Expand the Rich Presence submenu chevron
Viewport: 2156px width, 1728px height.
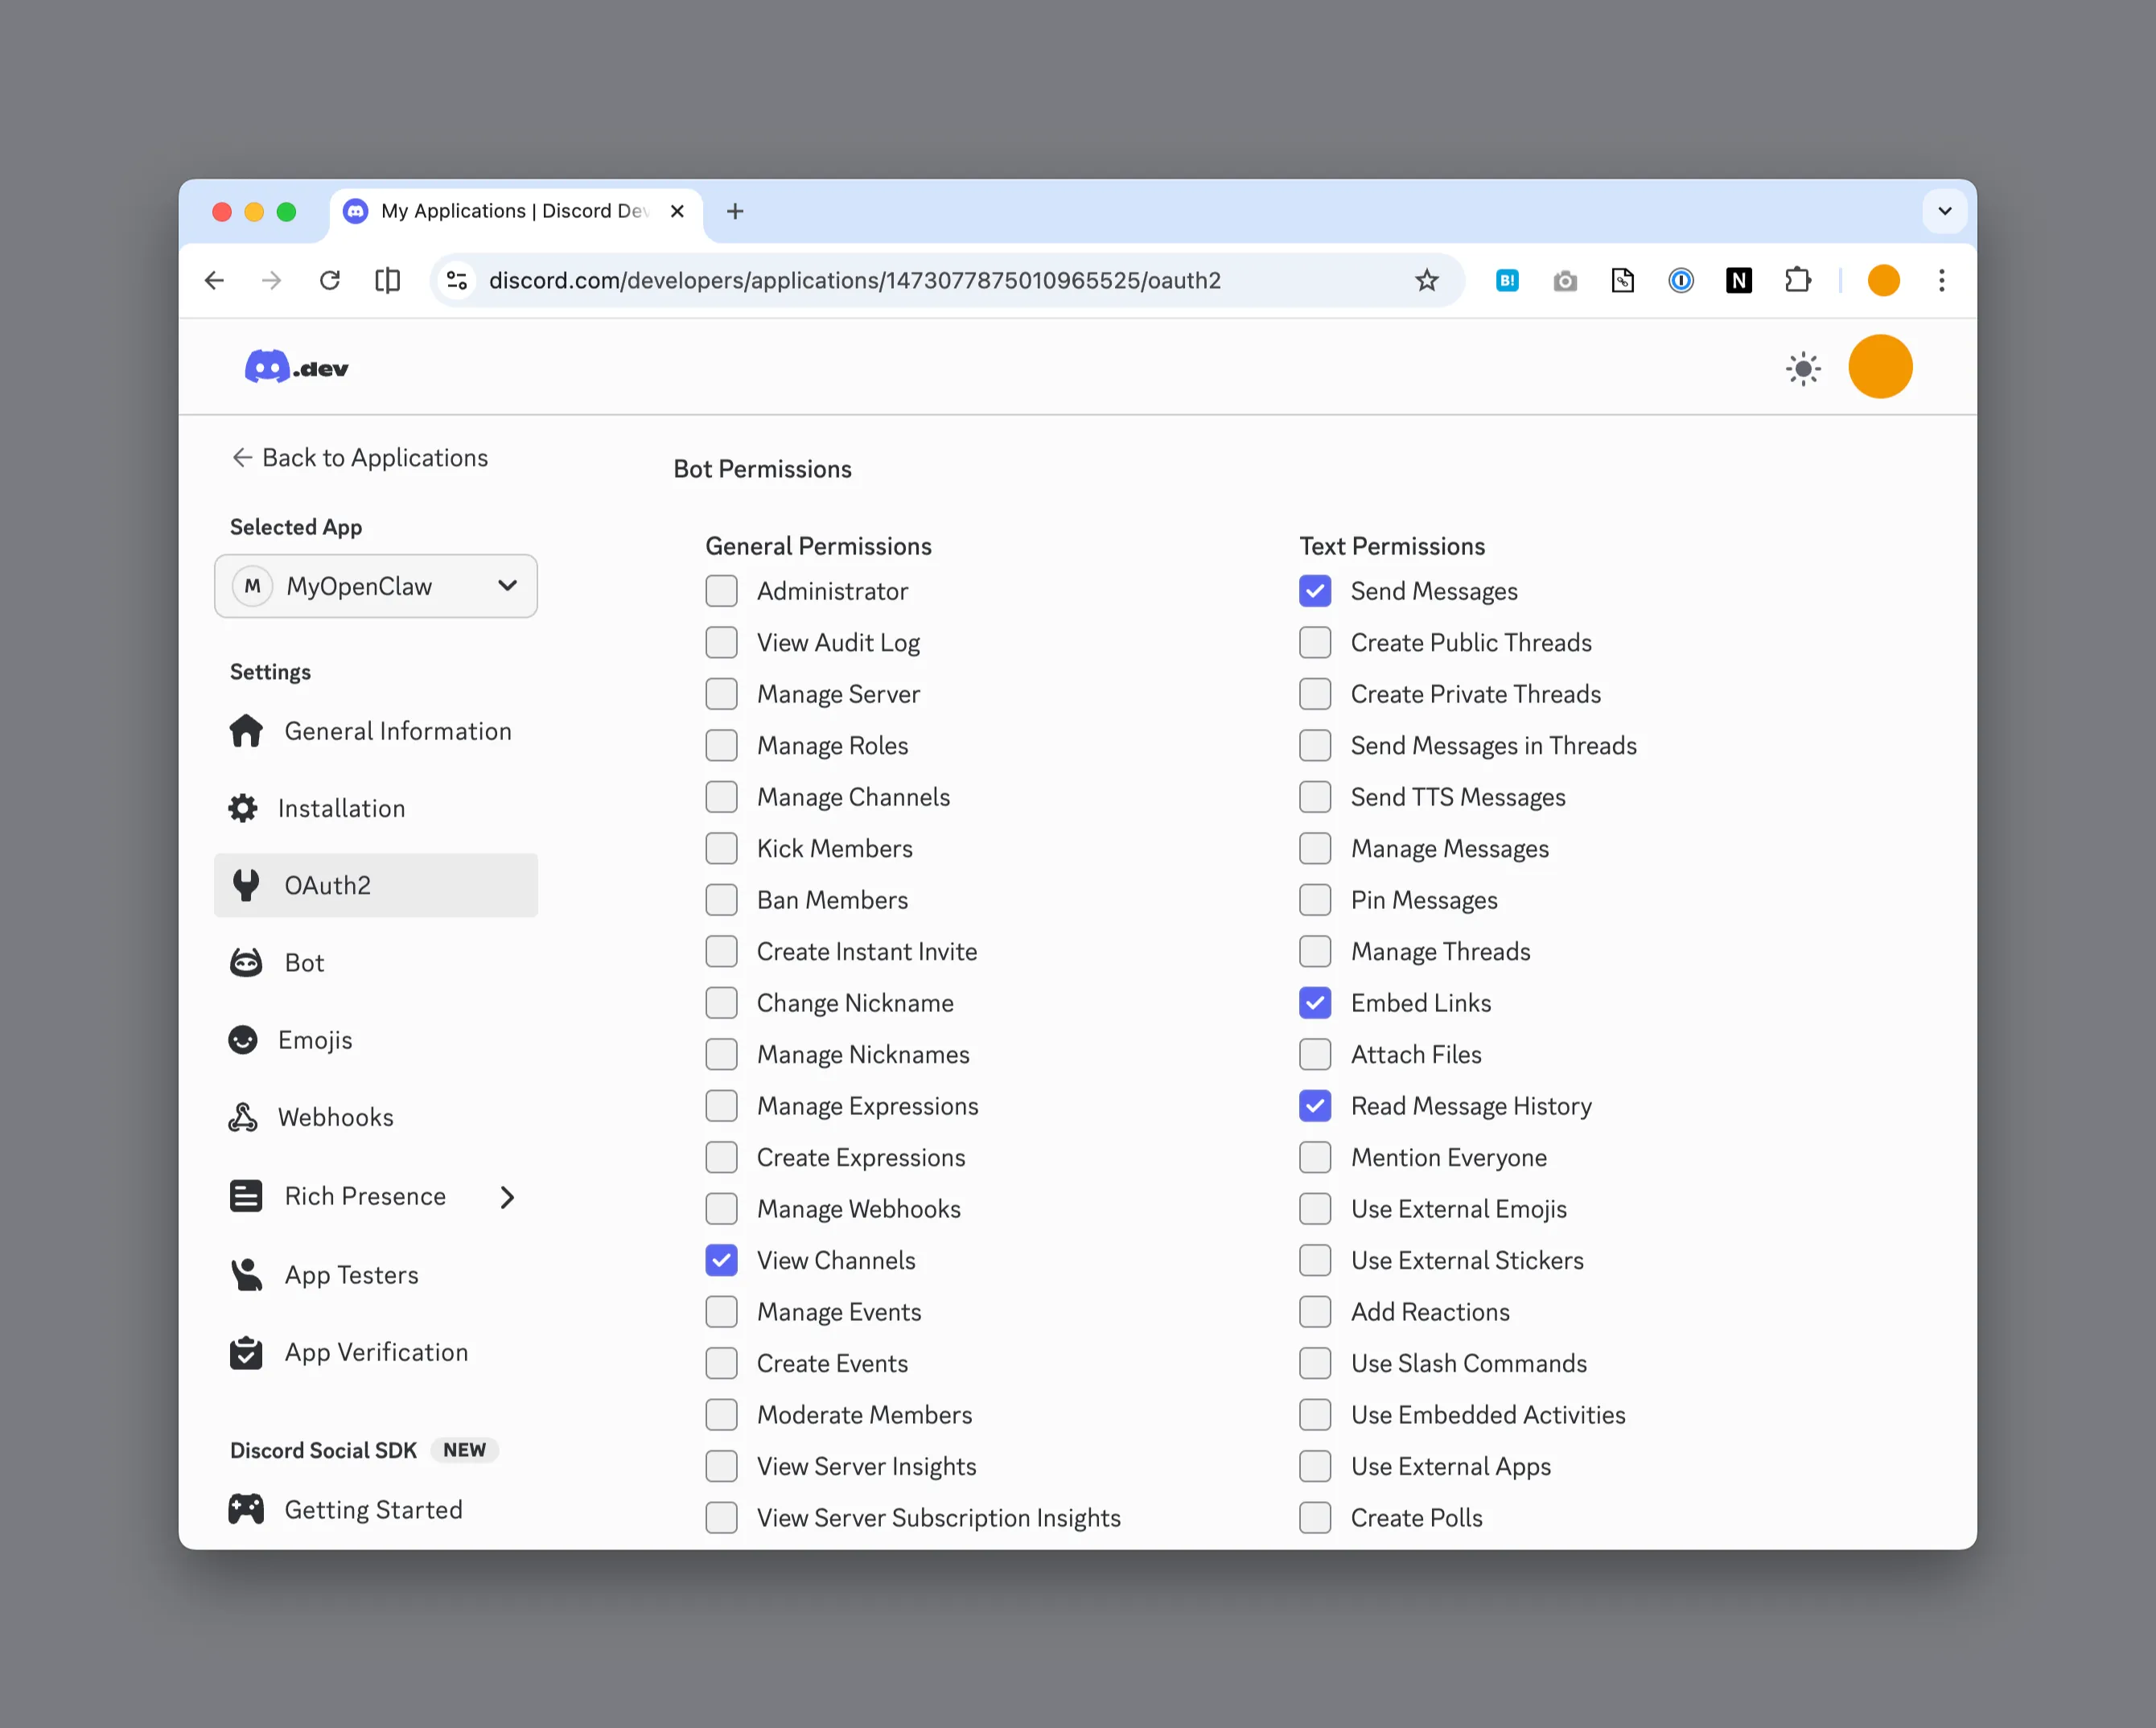coord(507,1197)
